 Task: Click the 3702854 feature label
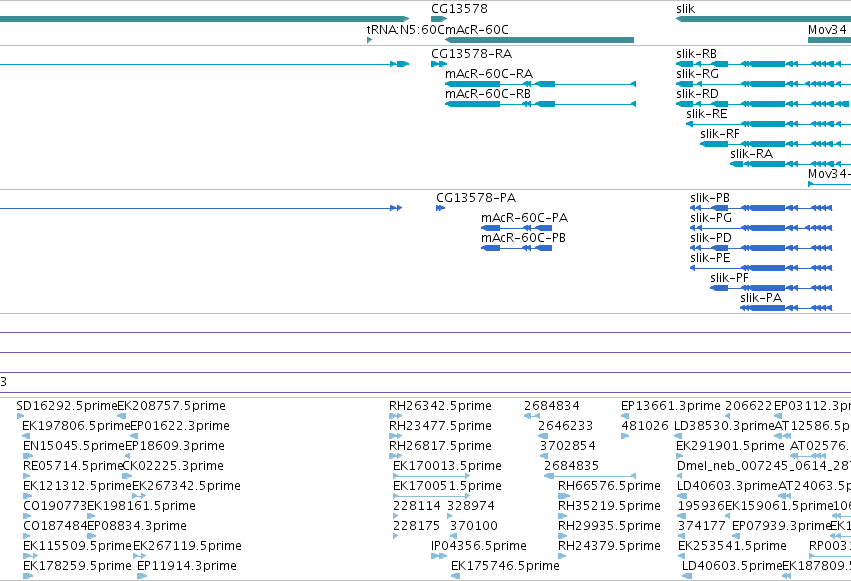[568, 446]
